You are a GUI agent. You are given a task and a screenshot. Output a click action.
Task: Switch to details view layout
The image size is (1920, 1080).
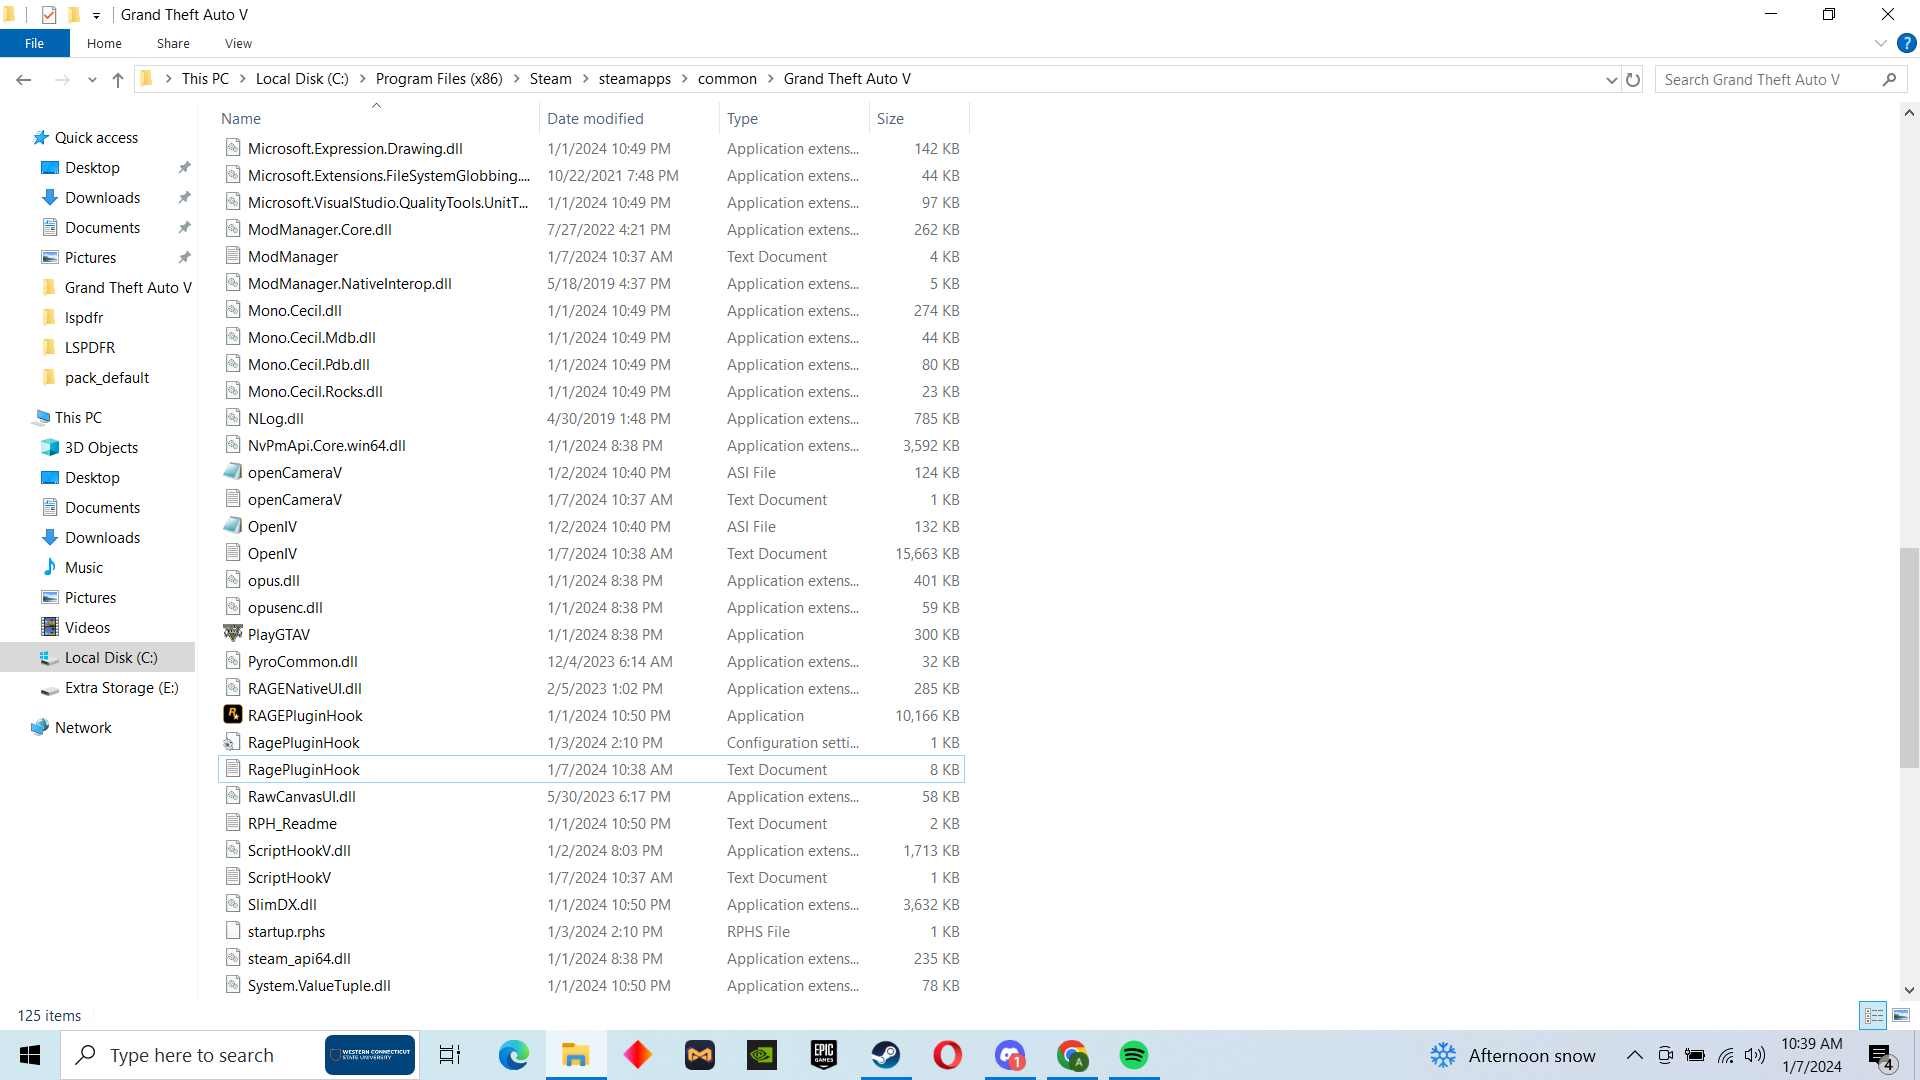point(1874,1016)
